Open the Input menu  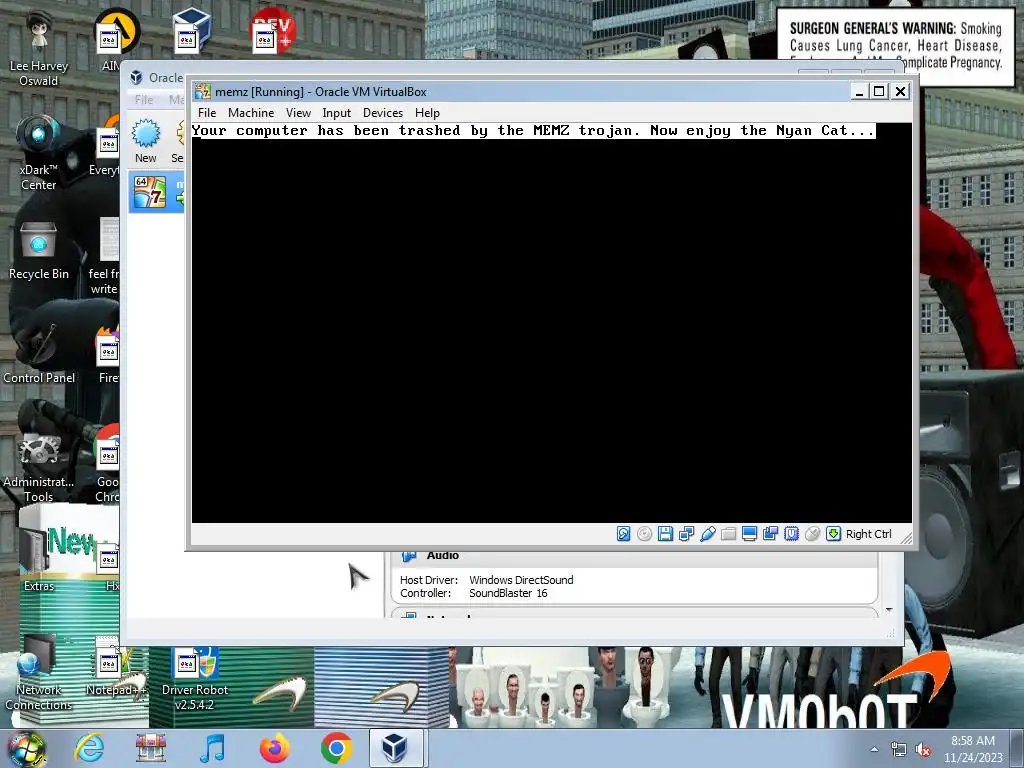tap(336, 112)
